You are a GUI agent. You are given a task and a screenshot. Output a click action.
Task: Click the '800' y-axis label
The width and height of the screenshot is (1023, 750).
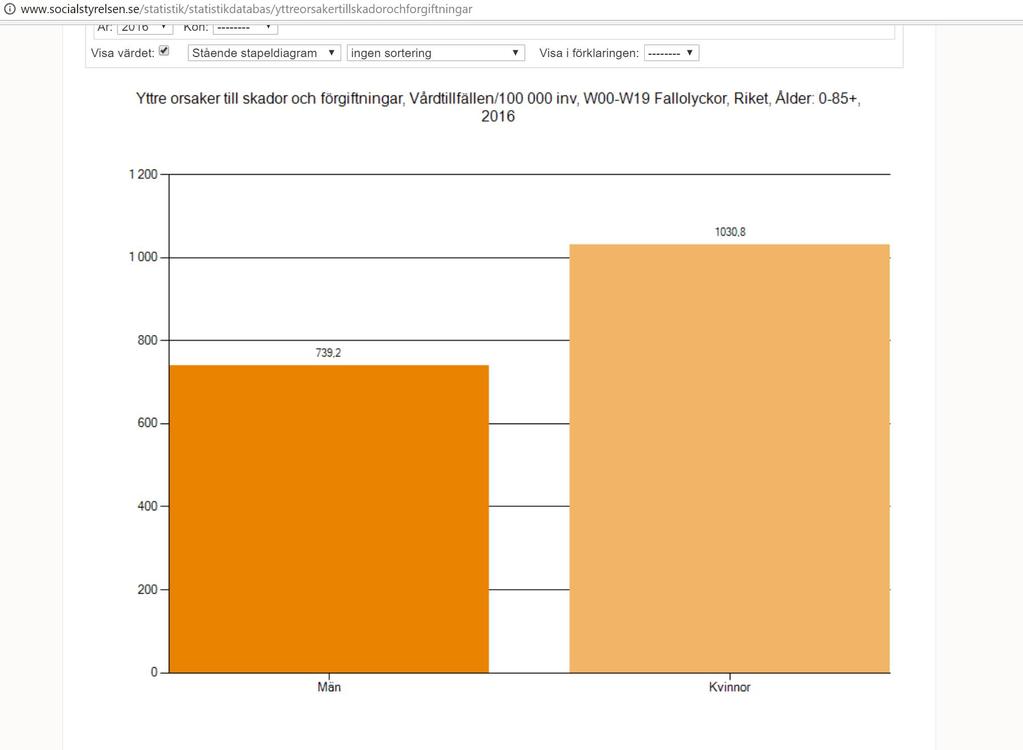147,340
